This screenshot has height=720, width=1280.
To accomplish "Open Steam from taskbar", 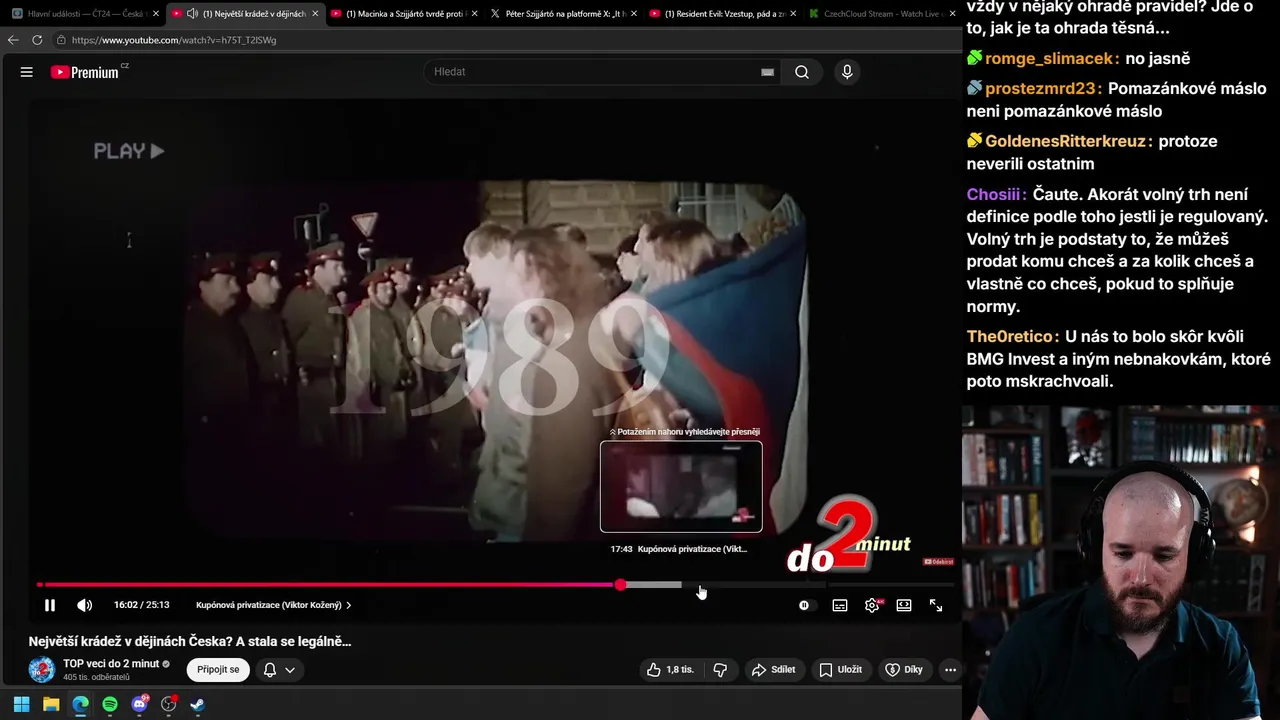I will tap(198, 704).
